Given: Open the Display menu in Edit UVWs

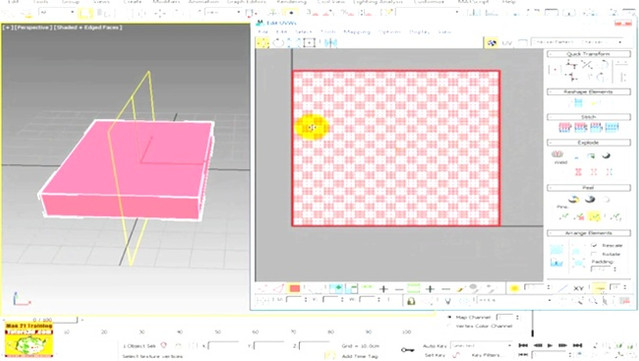Looking at the screenshot, I should 419,32.
